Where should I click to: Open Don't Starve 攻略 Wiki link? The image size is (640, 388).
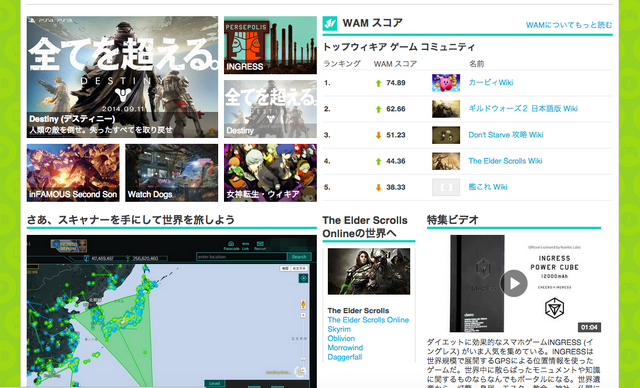point(506,135)
